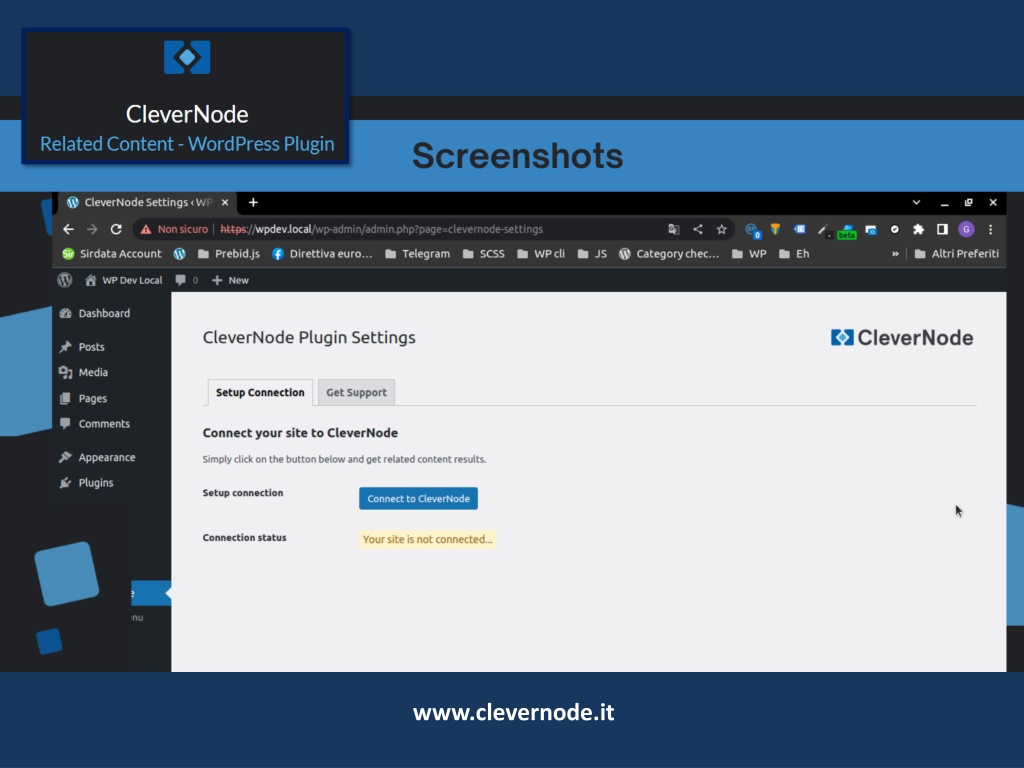The width and height of the screenshot is (1024, 768).
Task: Switch to the Setup Connection tab
Action: pyautogui.click(x=260, y=392)
